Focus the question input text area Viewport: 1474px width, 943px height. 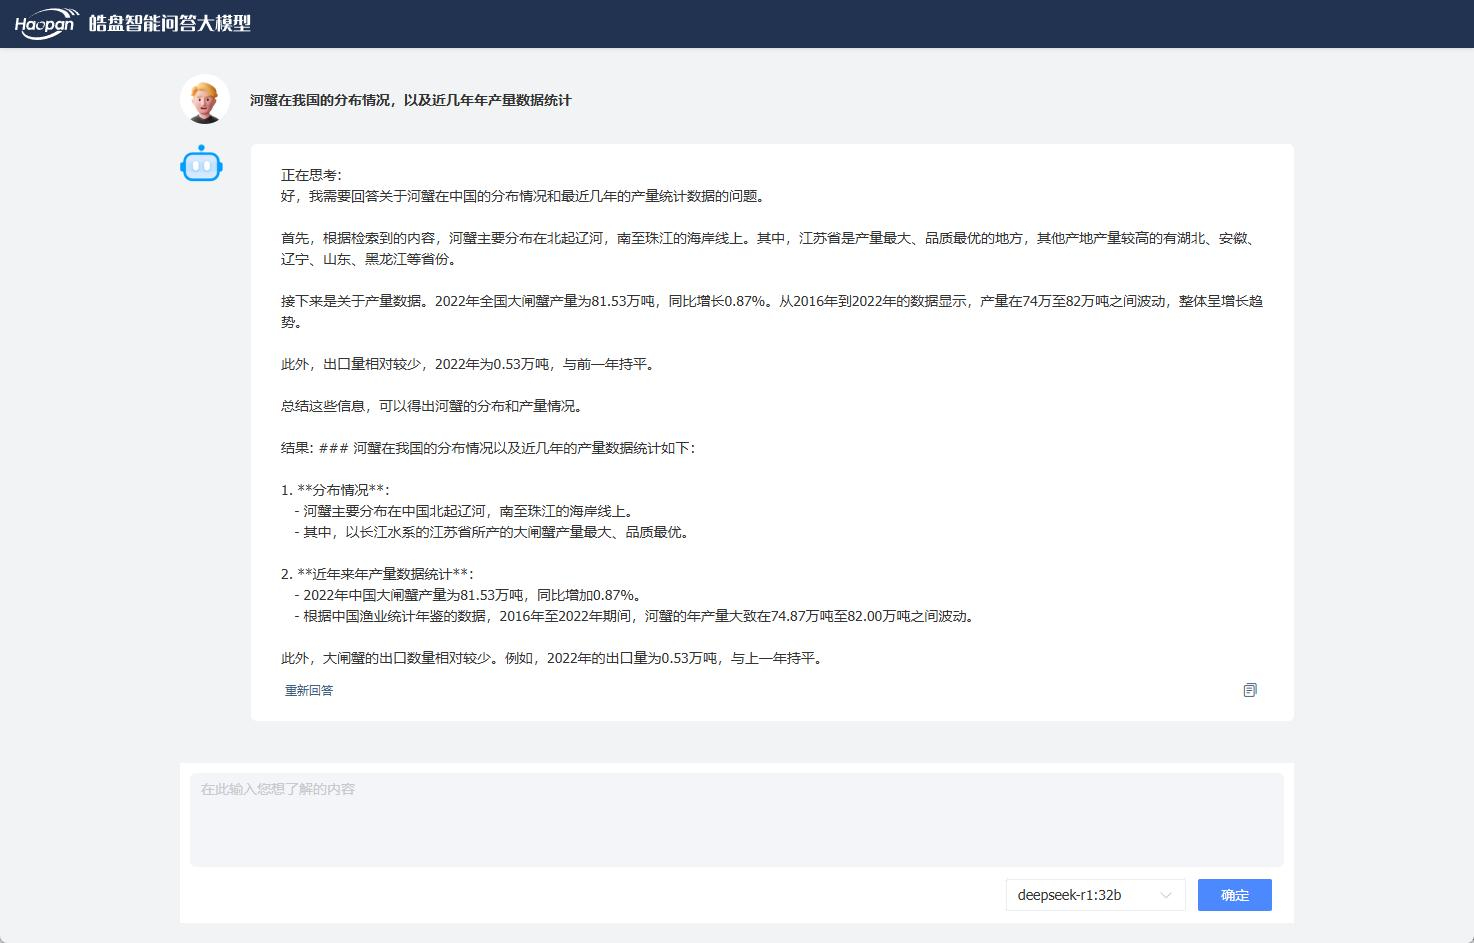[x=737, y=820]
